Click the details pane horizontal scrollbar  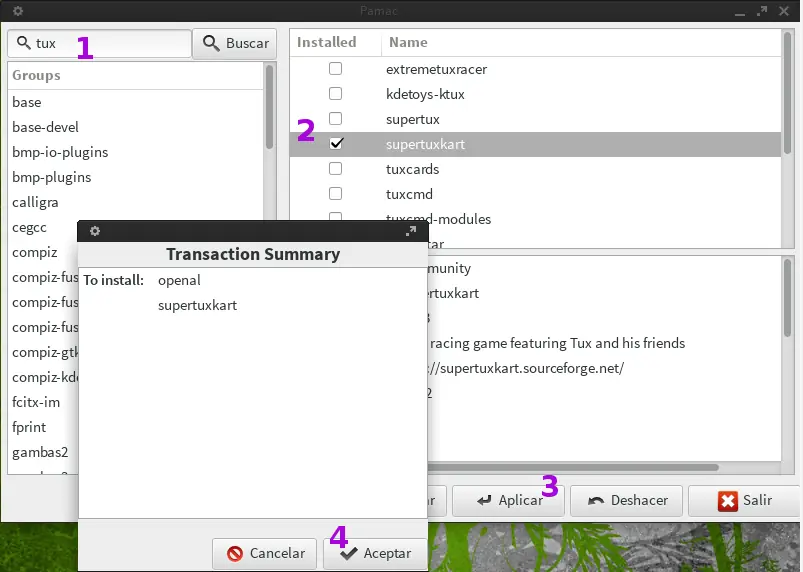pos(573,467)
